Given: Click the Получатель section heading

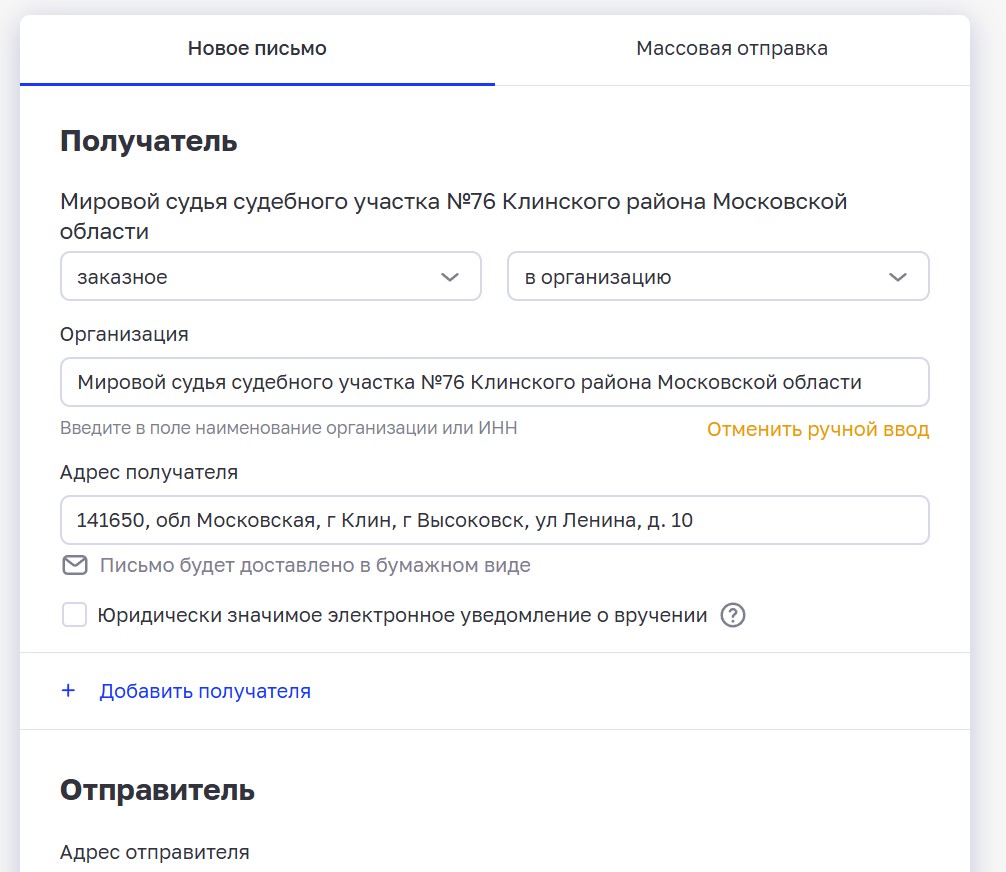Looking at the screenshot, I should click(x=149, y=141).
